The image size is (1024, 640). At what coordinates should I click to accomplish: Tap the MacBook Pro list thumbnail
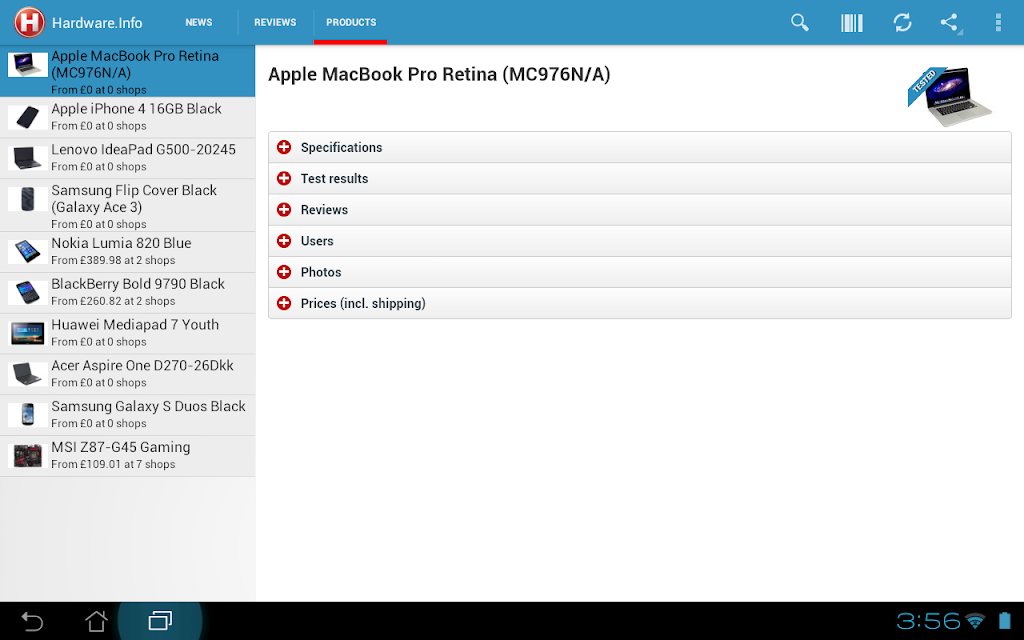[27, 65]
